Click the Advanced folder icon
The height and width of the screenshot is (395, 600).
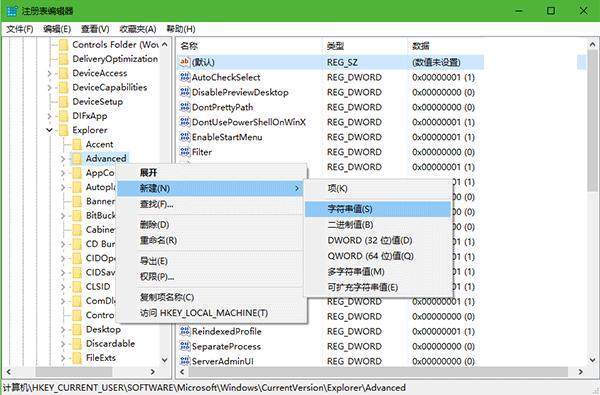coord(77,158)
